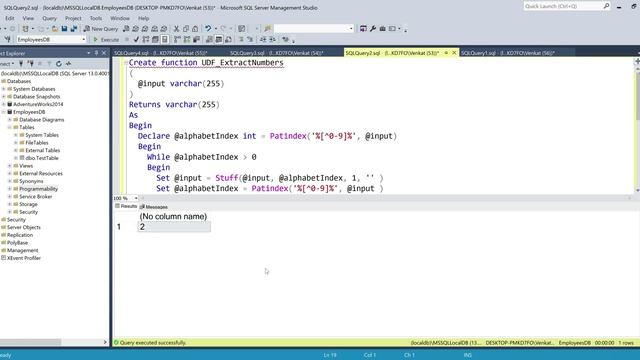
Task: Click the Execute query button
Action: click(106, 40)
